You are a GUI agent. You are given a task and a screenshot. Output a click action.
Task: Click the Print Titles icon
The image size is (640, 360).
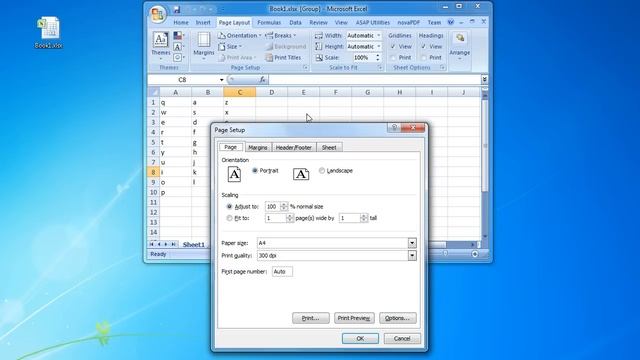pos(269,58)
